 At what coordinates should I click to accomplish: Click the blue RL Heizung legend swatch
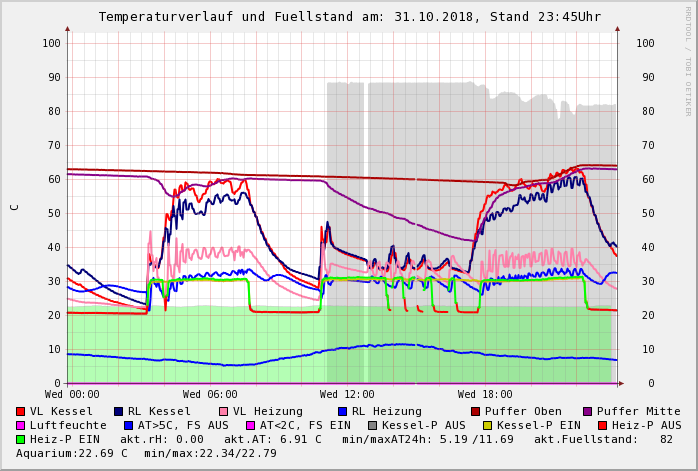pos(342,412)
